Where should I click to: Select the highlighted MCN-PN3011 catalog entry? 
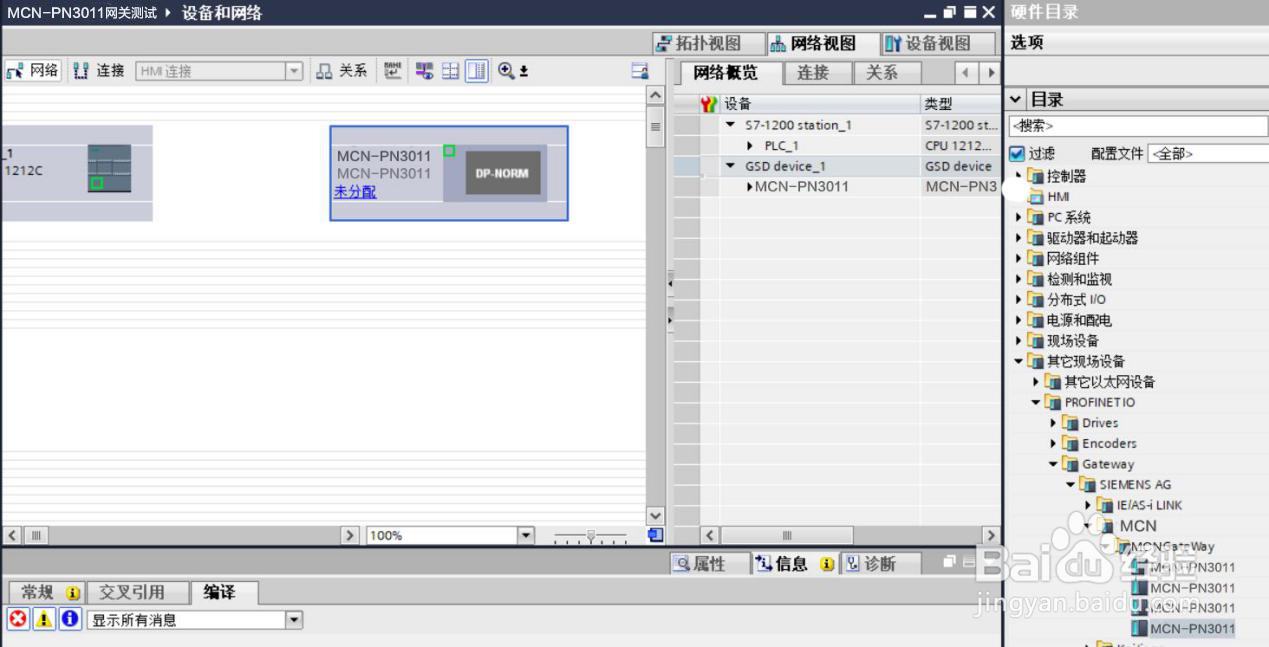tap(1184, 629)
